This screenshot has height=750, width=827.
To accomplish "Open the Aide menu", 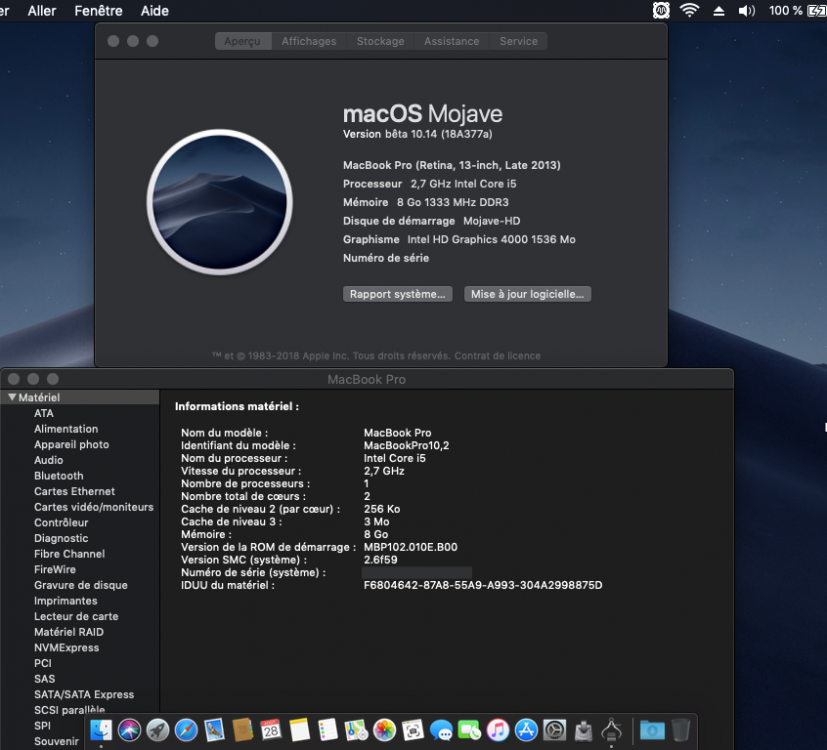I will point(155,11).
